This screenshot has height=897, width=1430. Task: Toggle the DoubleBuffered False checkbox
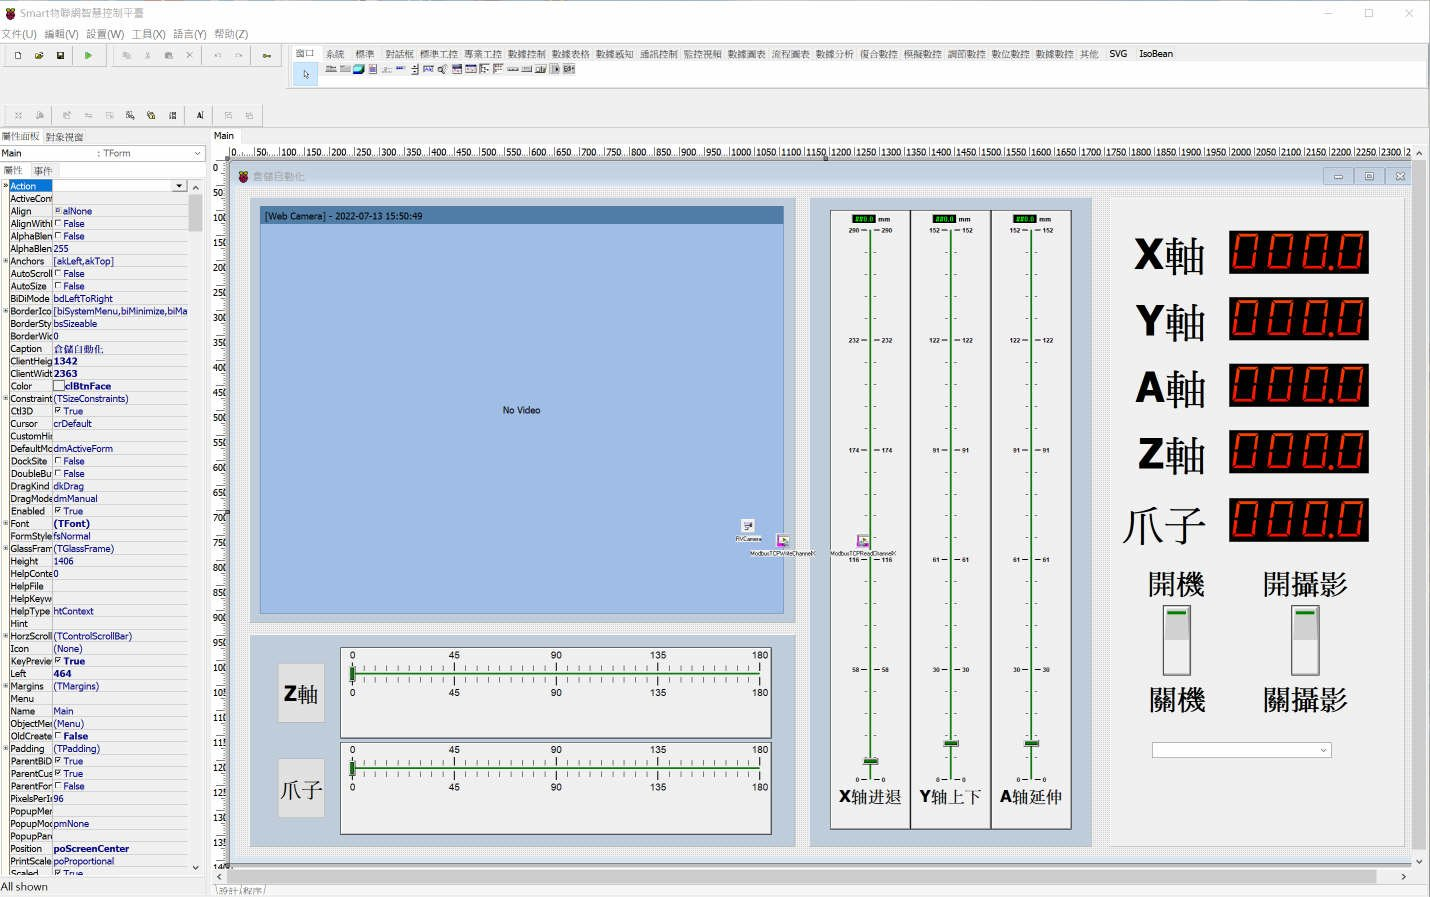click(x=58, y=474)
